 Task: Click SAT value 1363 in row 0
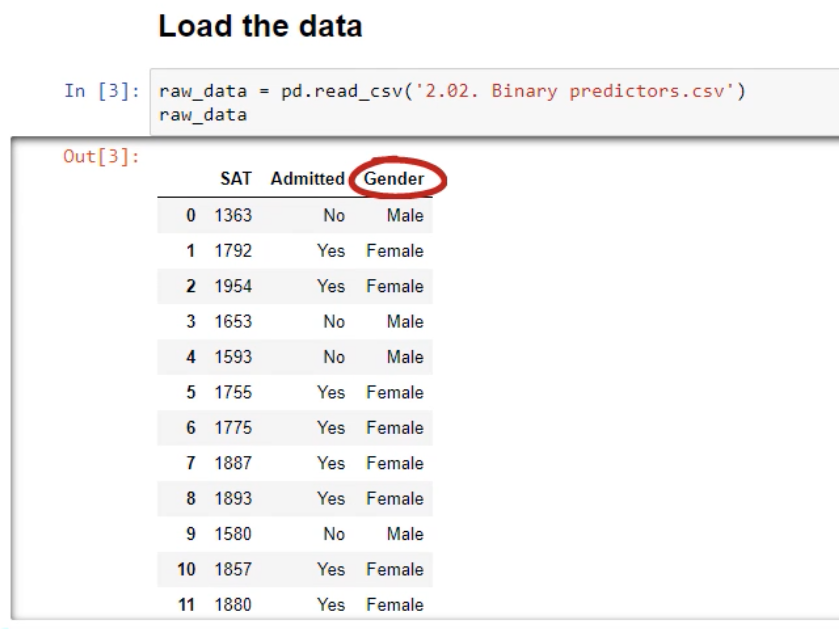(x=233, y=215)
